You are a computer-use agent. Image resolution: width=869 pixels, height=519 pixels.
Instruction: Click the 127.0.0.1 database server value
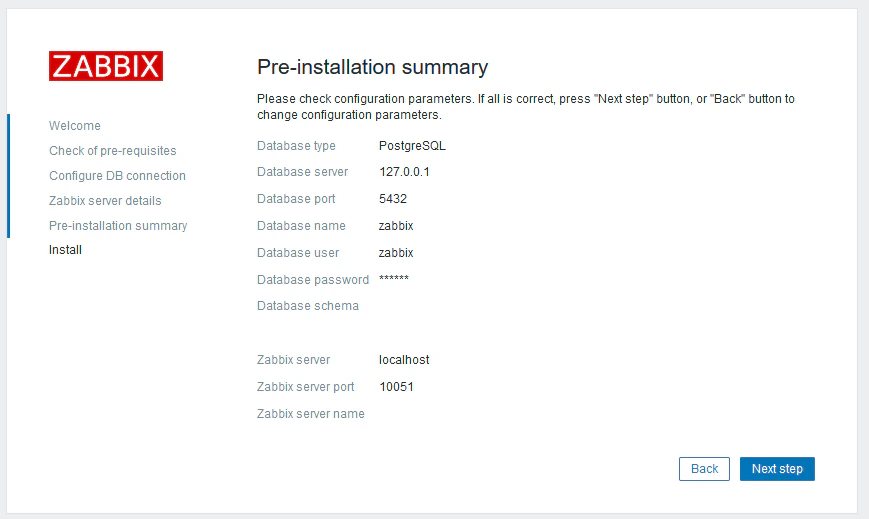click(x=405, y=172)
